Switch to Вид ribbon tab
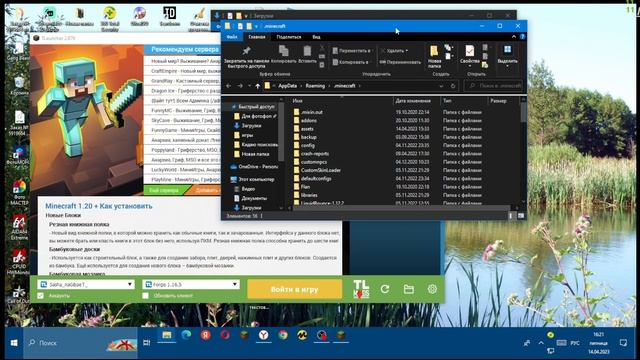 point(316,37)
